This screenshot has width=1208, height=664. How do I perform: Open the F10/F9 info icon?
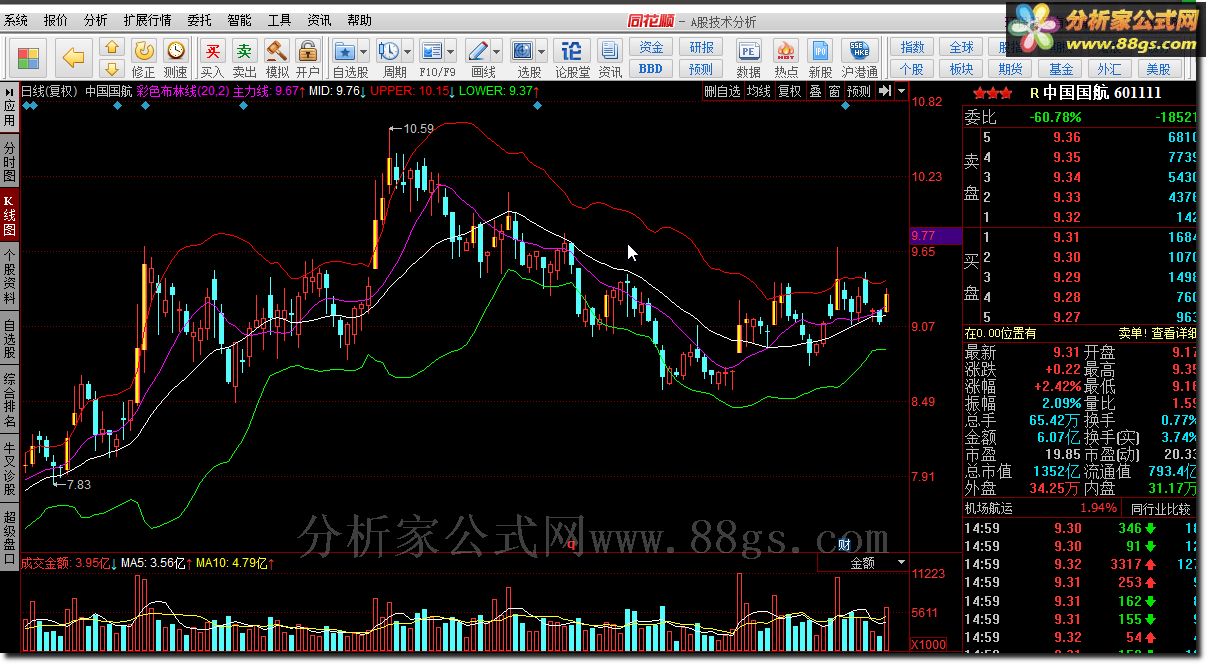pyautogui.click(x=431, y=50)
